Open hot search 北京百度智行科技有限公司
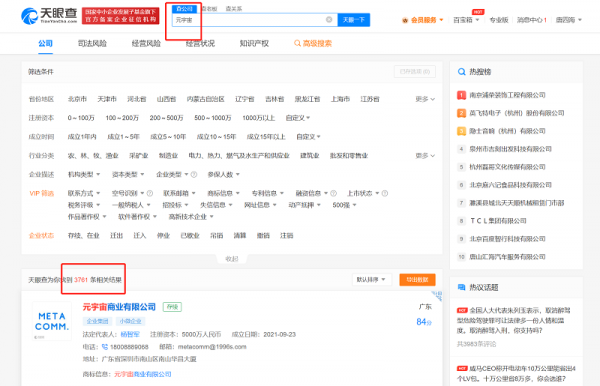 coord(507,239)
